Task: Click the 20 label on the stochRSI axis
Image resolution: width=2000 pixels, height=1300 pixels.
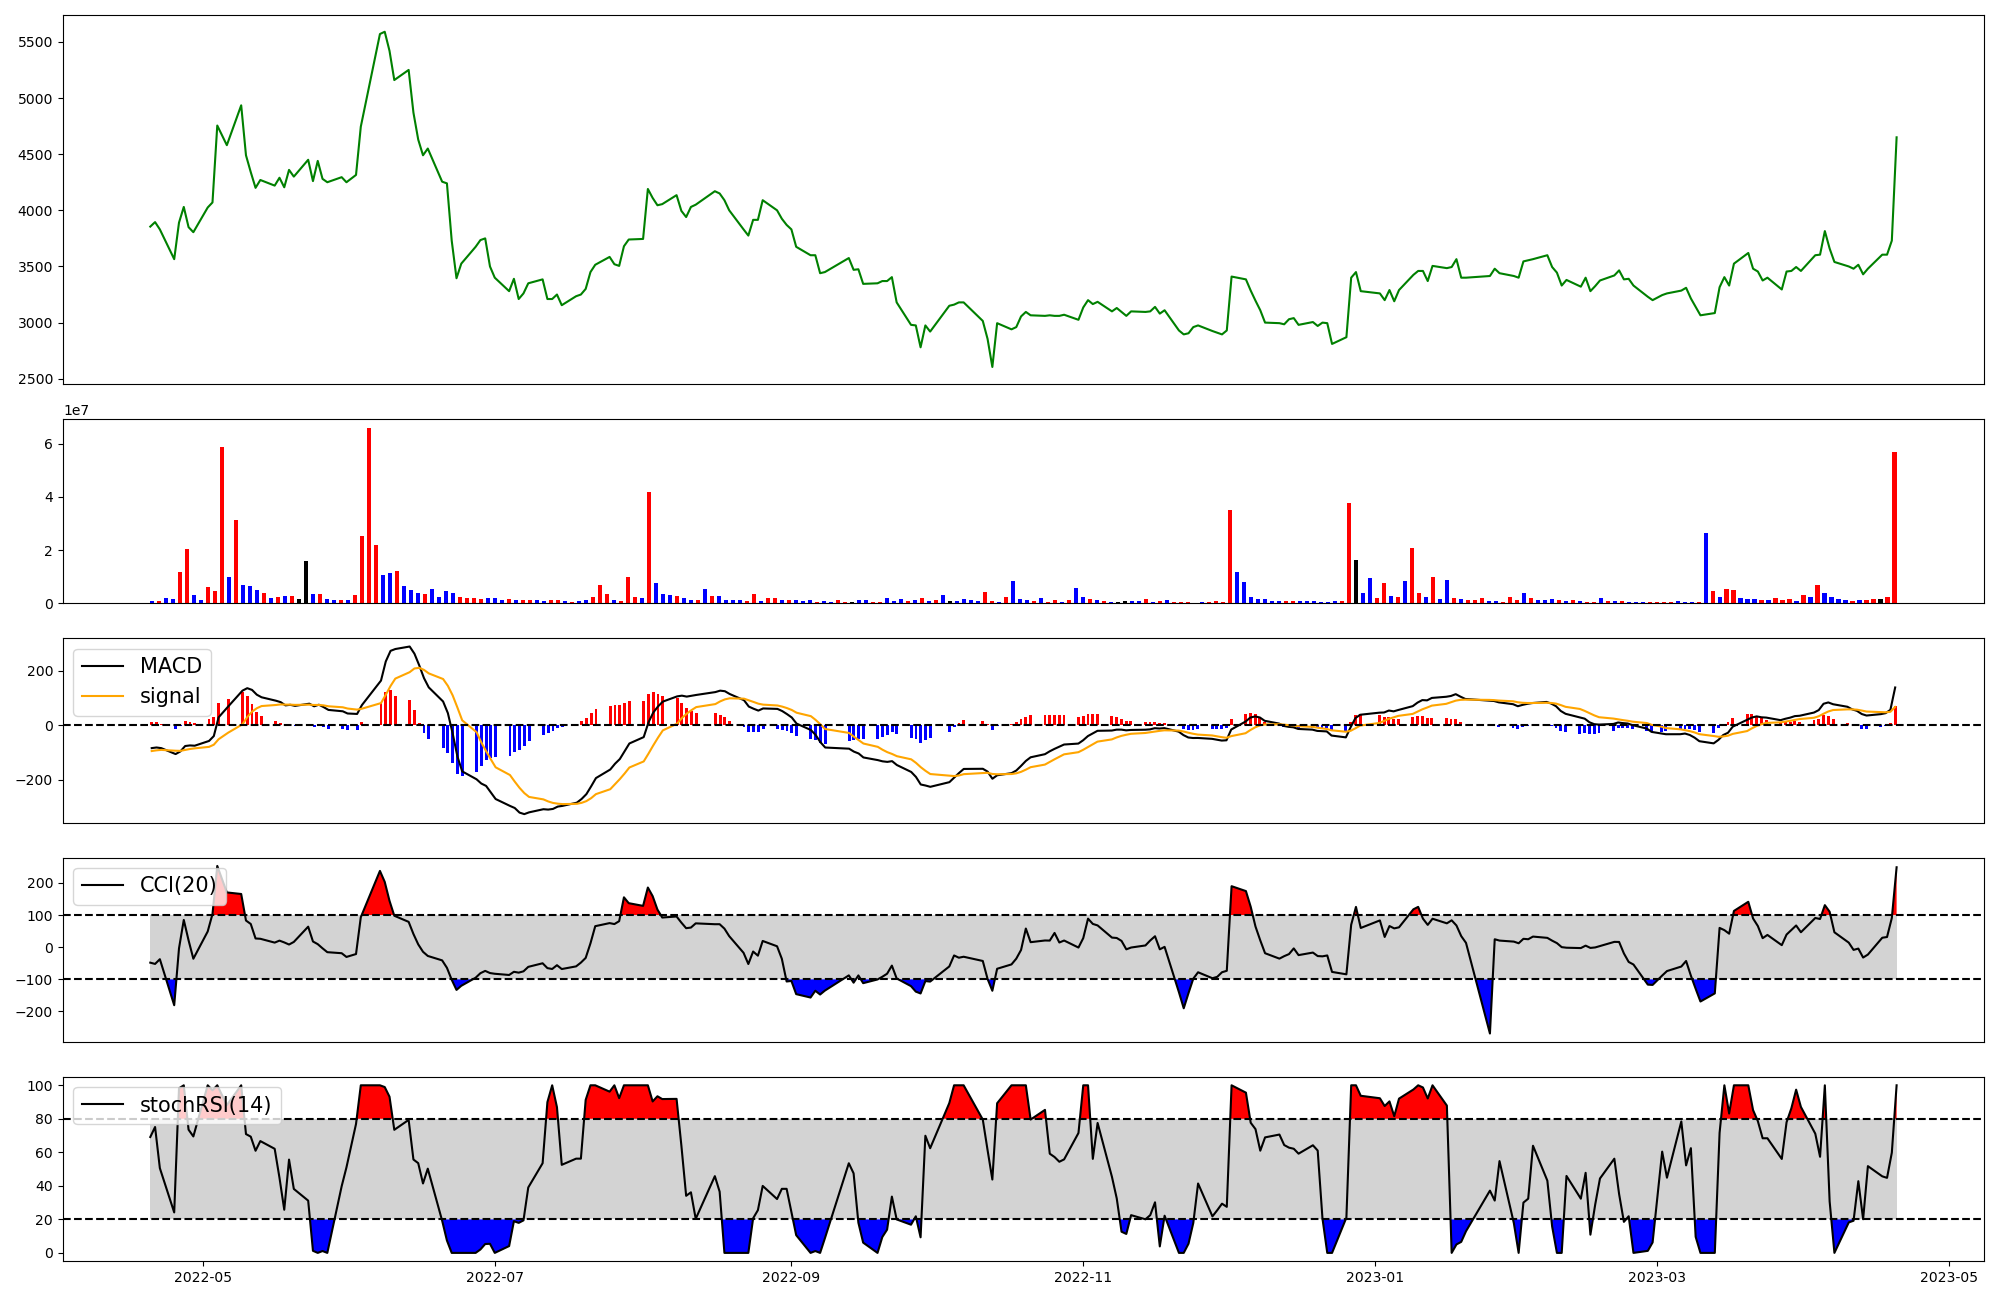Action: point(44,1220)
